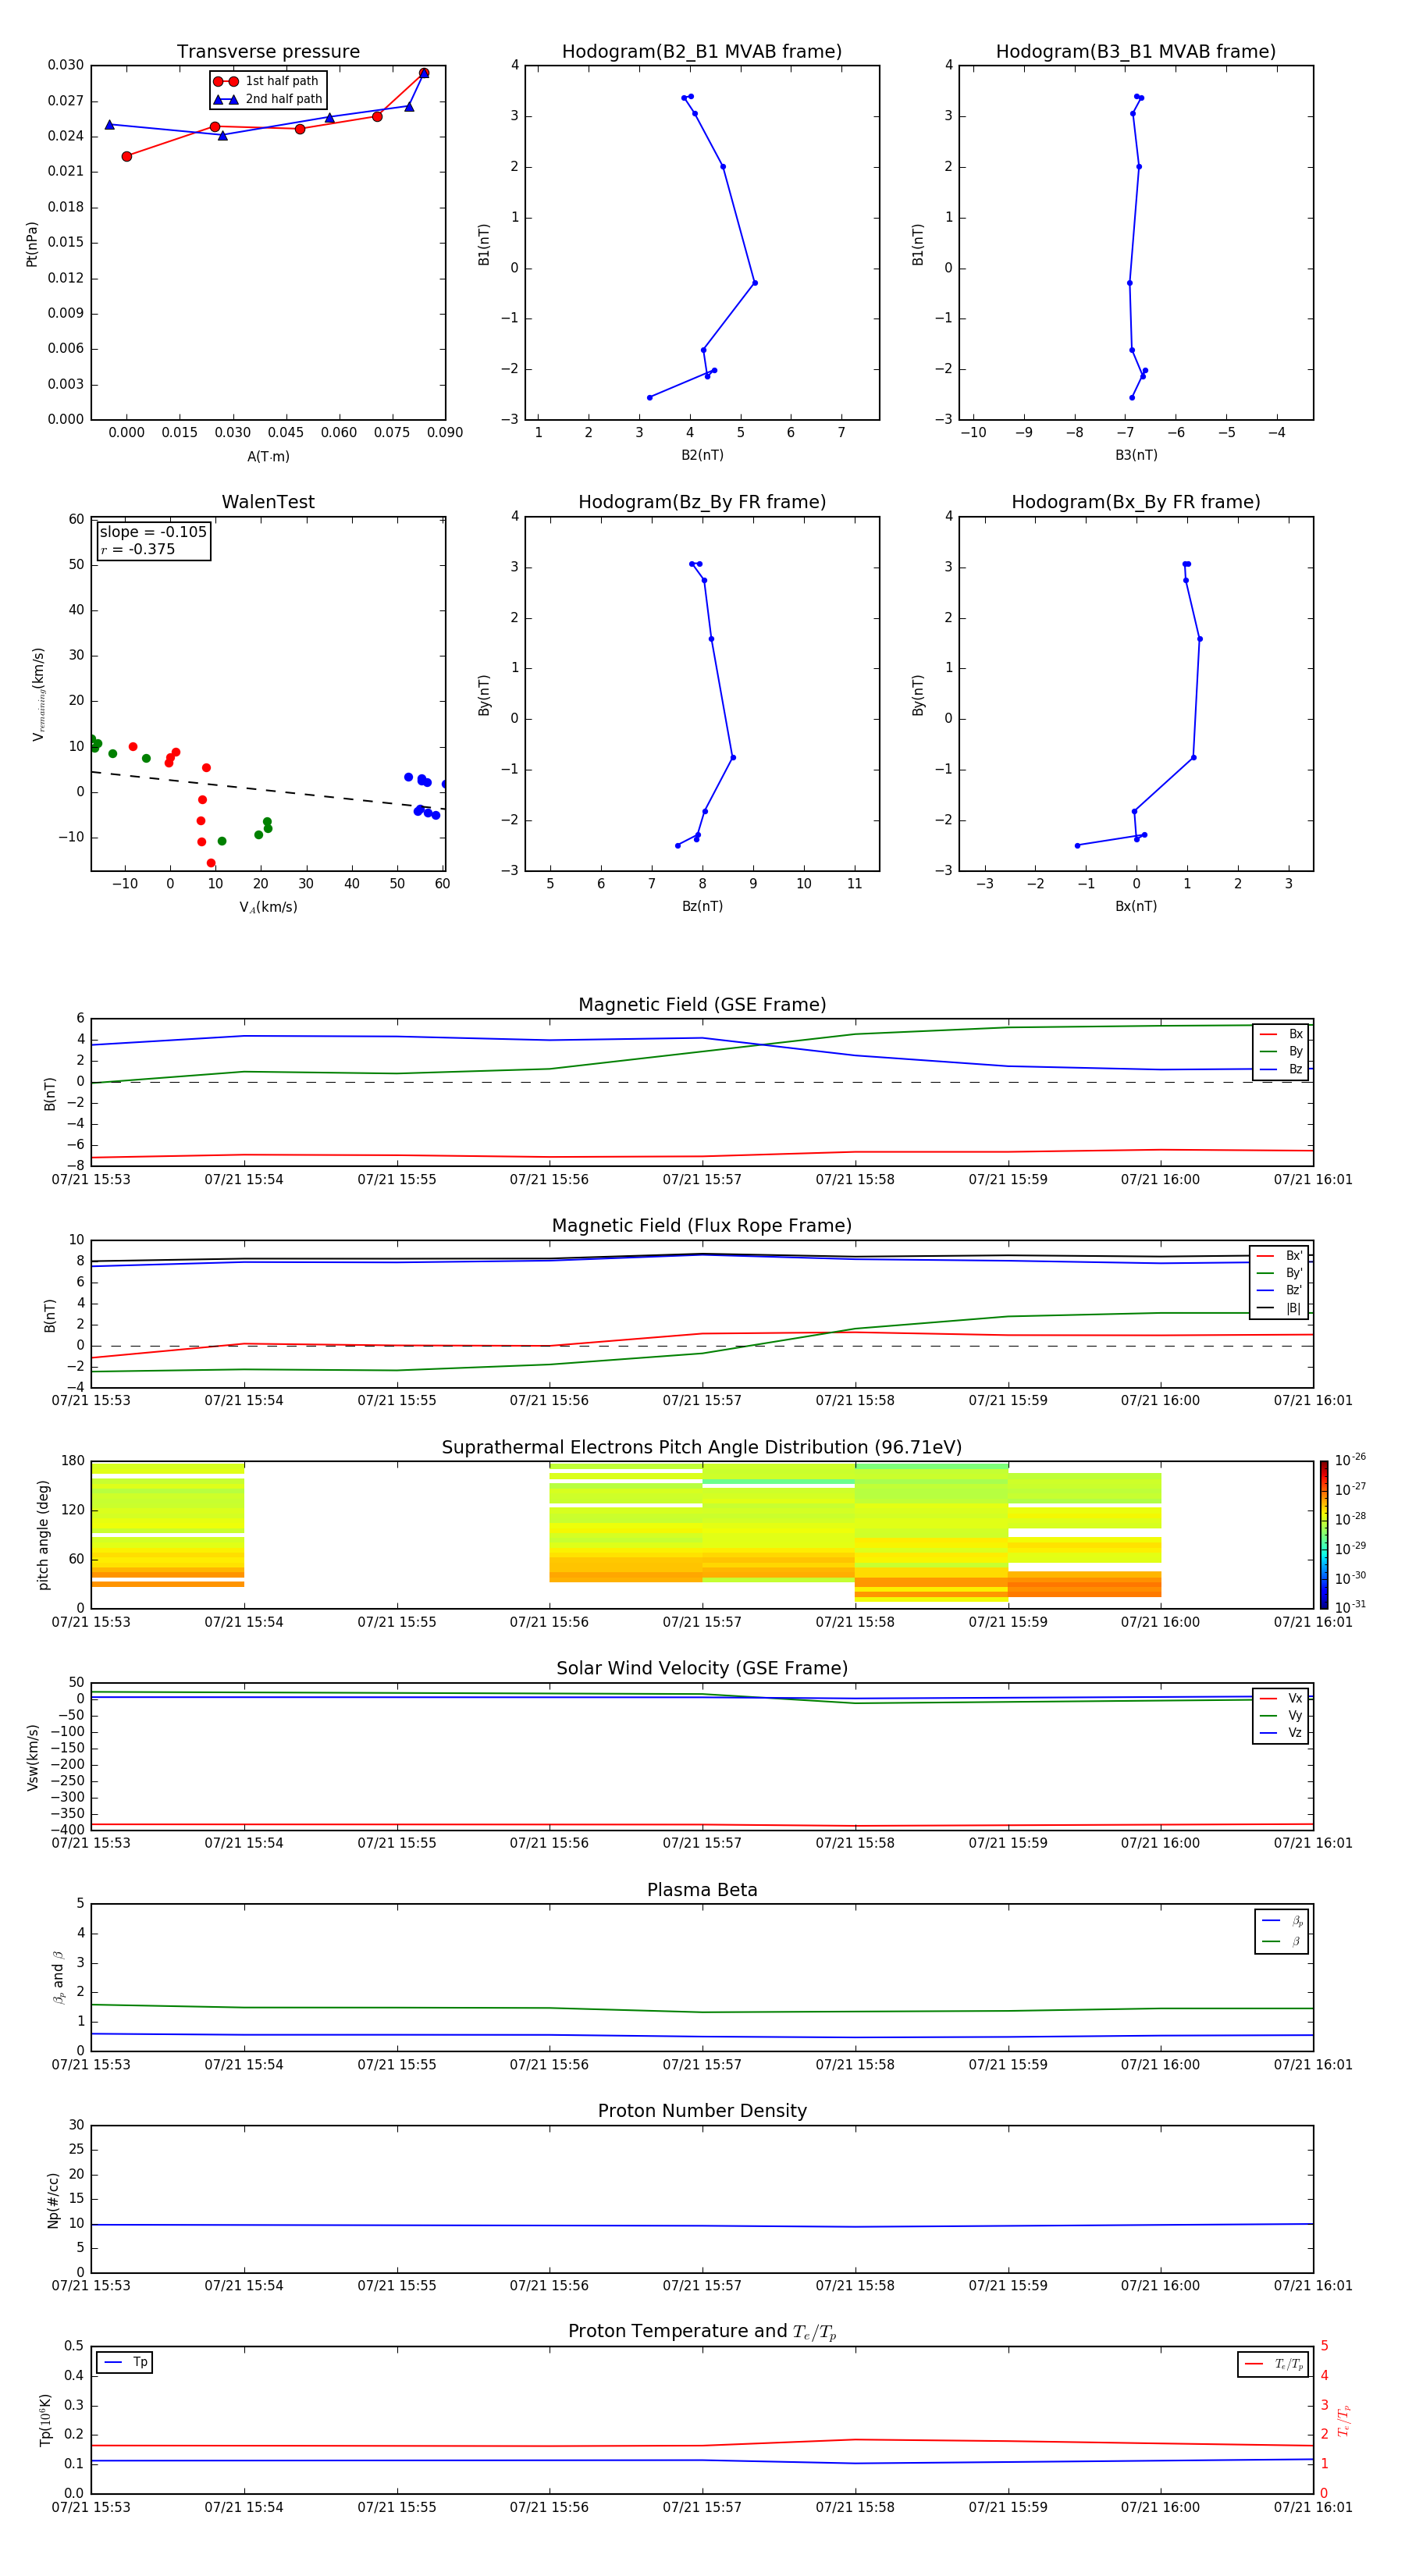
Task: Click the Plasma Beta plot title
Action: pos(702,1890)
